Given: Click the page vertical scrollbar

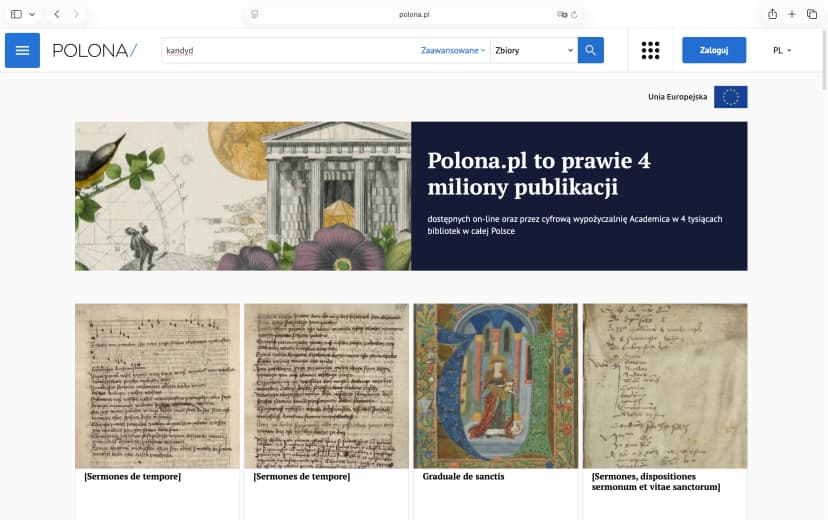Looking at the screenshot, I should pyautogui.click(x=824, y=60).
